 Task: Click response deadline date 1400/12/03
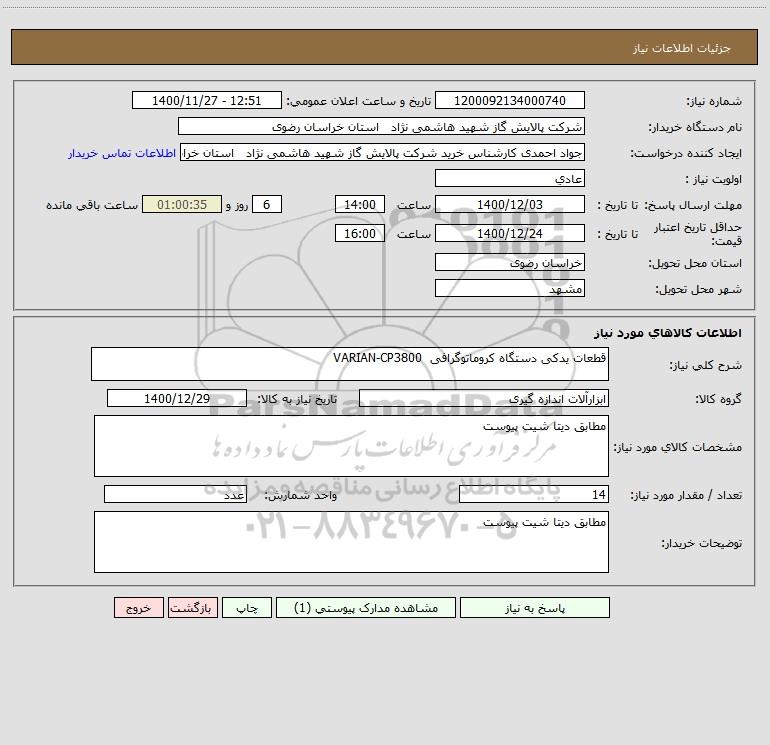pos(510,204)
